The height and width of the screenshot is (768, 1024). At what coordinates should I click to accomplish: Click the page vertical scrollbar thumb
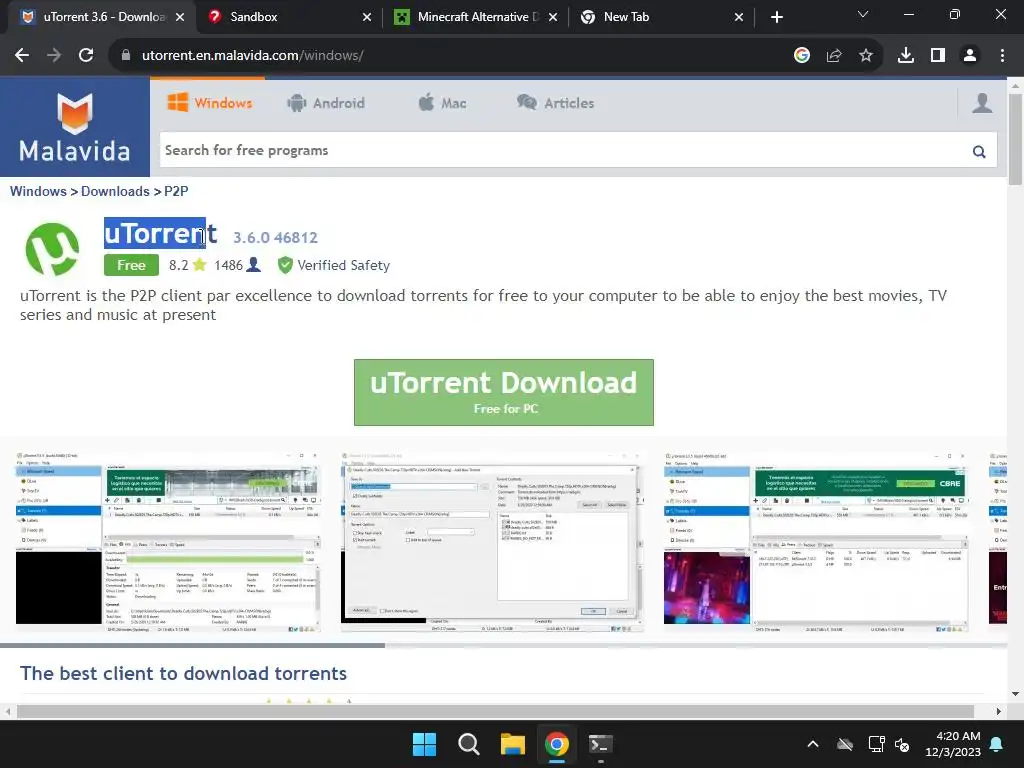point(1015,139)
